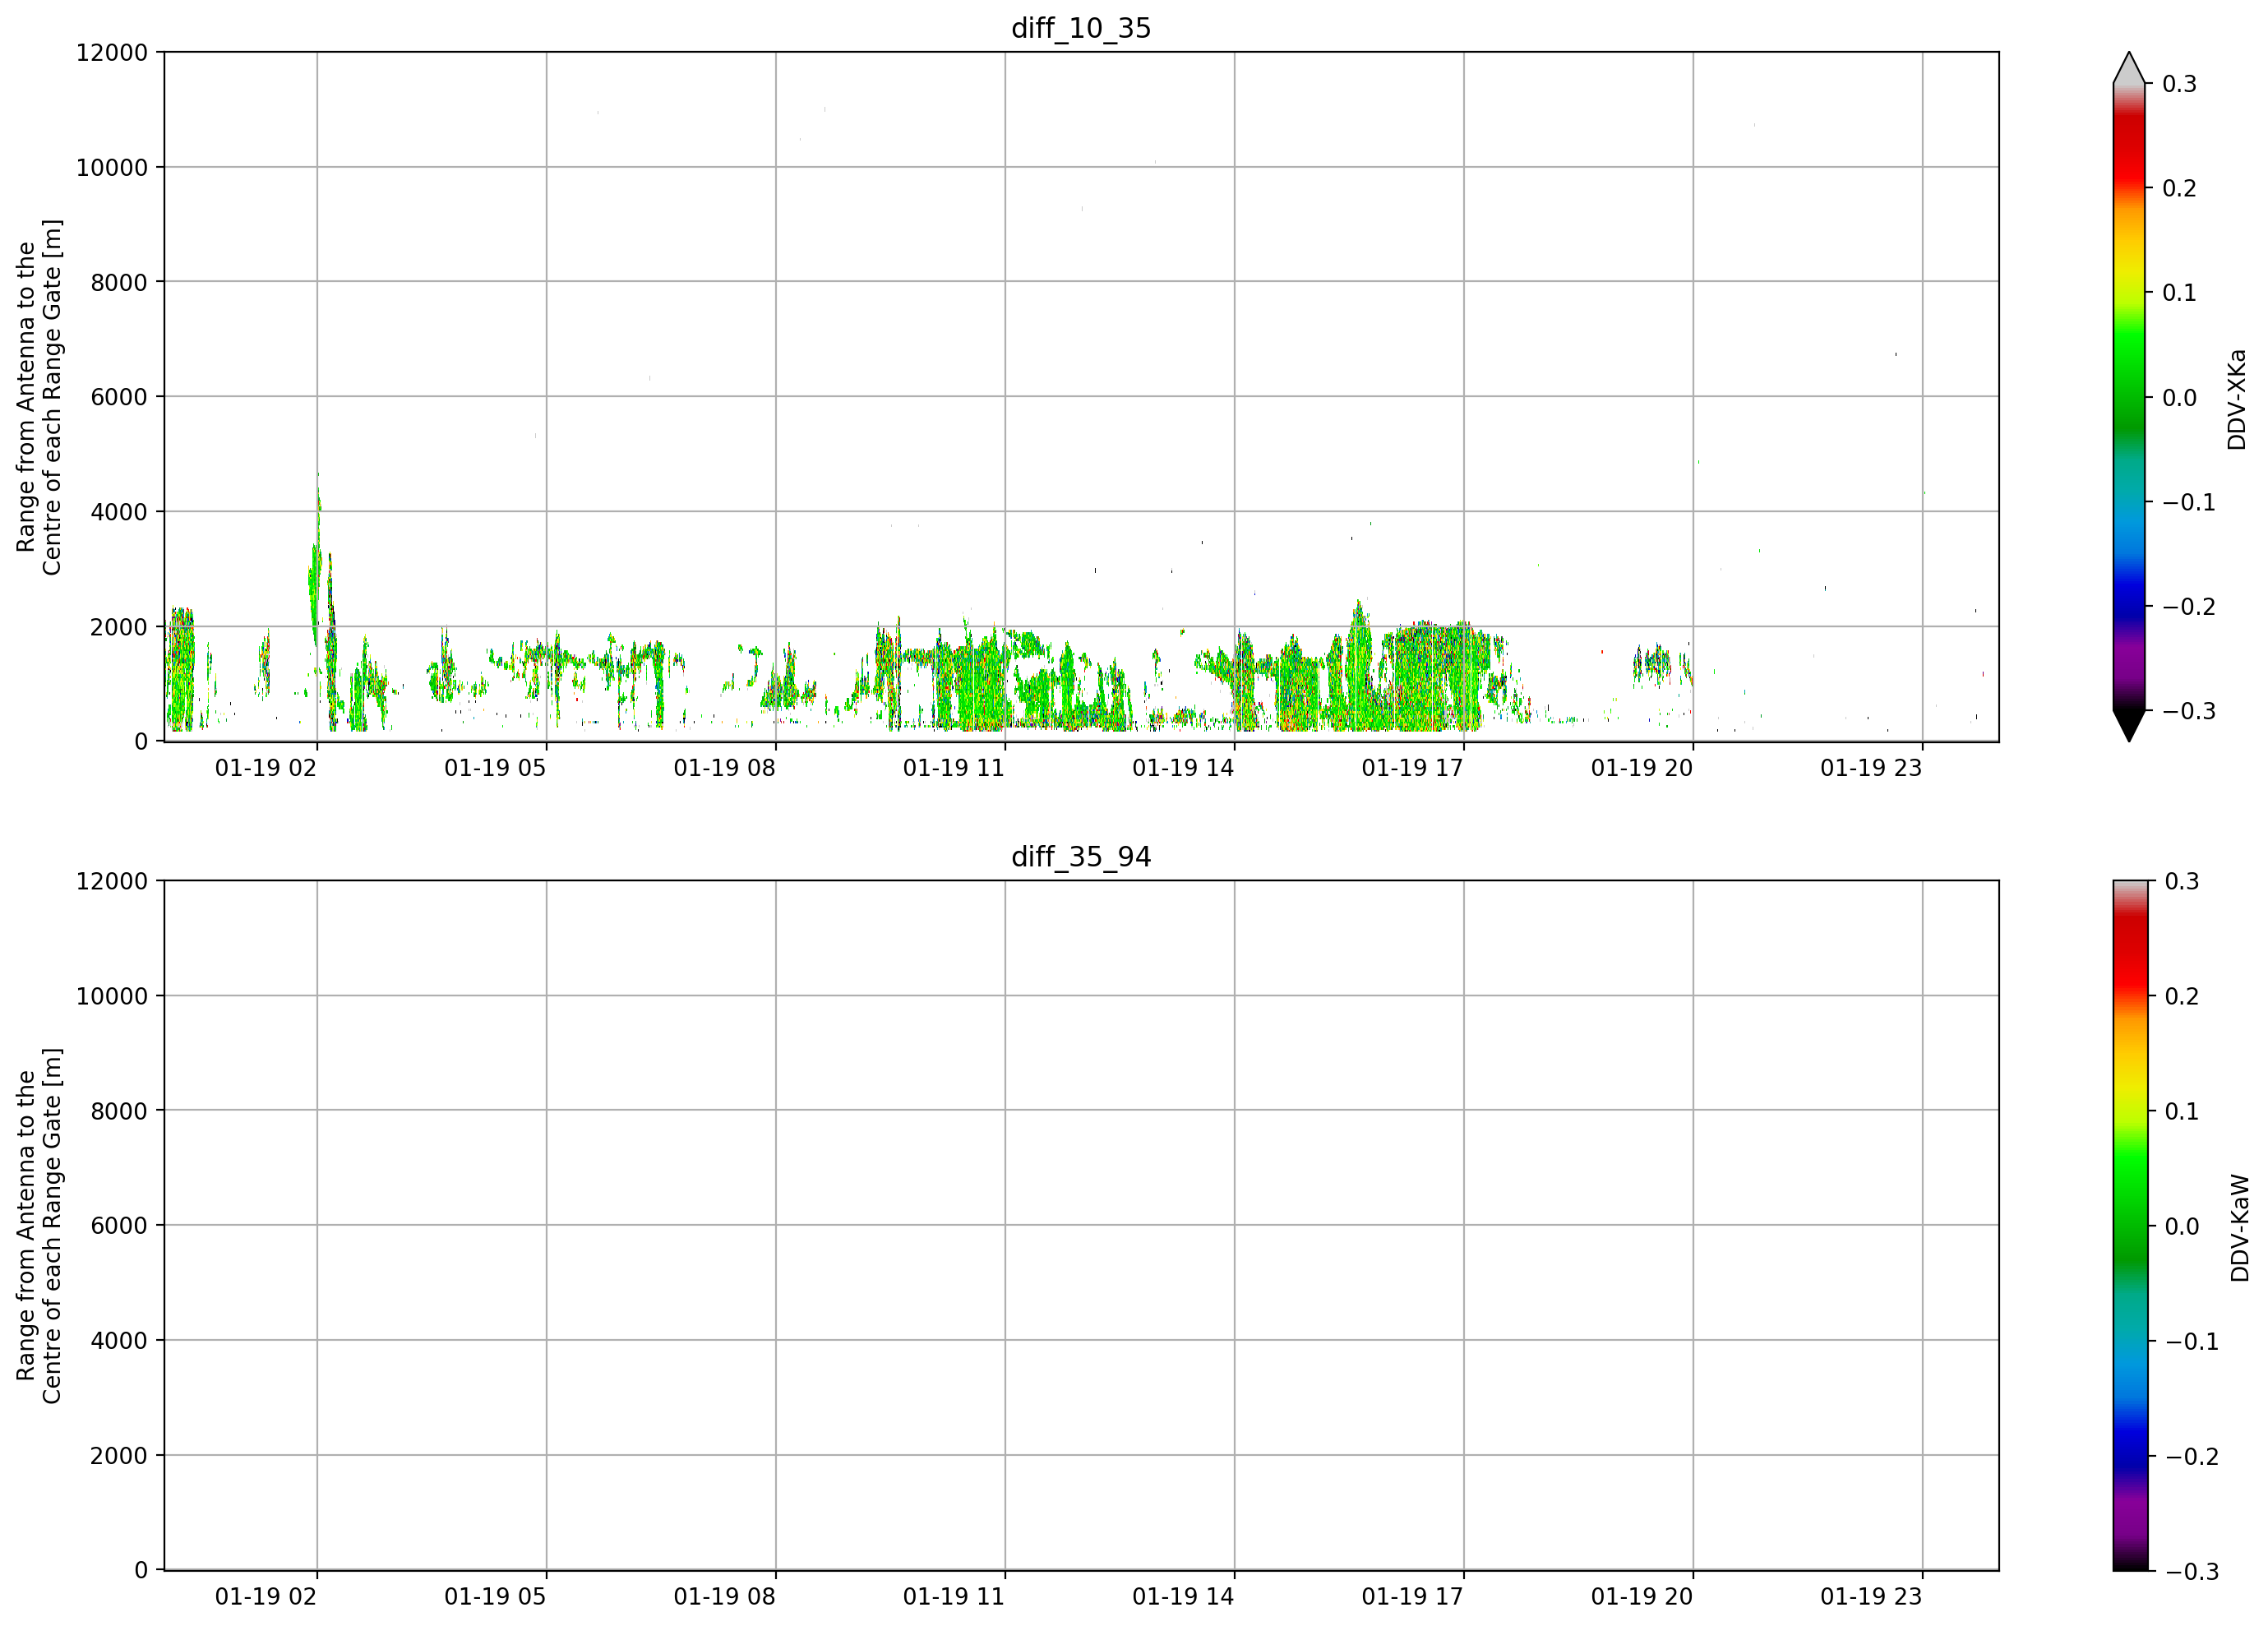Click the DDV-XKa colorbar gradient
The width and height of the screenshot is (2268, 1626).
pyautogui.click(x=2129, y=397)
